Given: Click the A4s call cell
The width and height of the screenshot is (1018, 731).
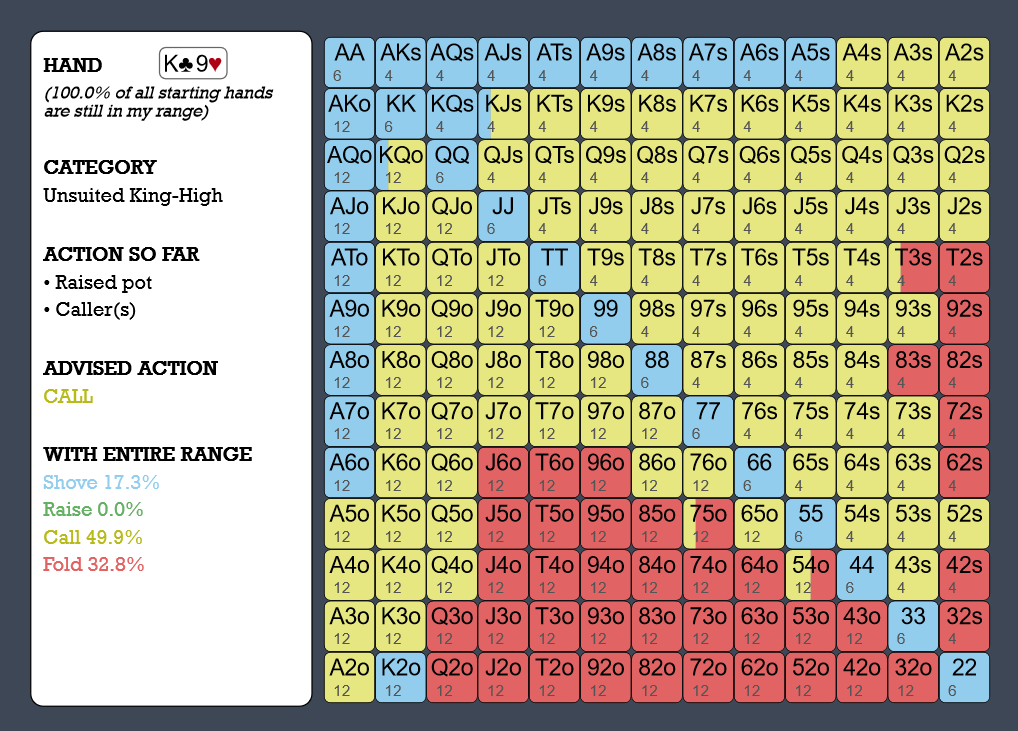Looking at the screenshot, I should [862, 62].
